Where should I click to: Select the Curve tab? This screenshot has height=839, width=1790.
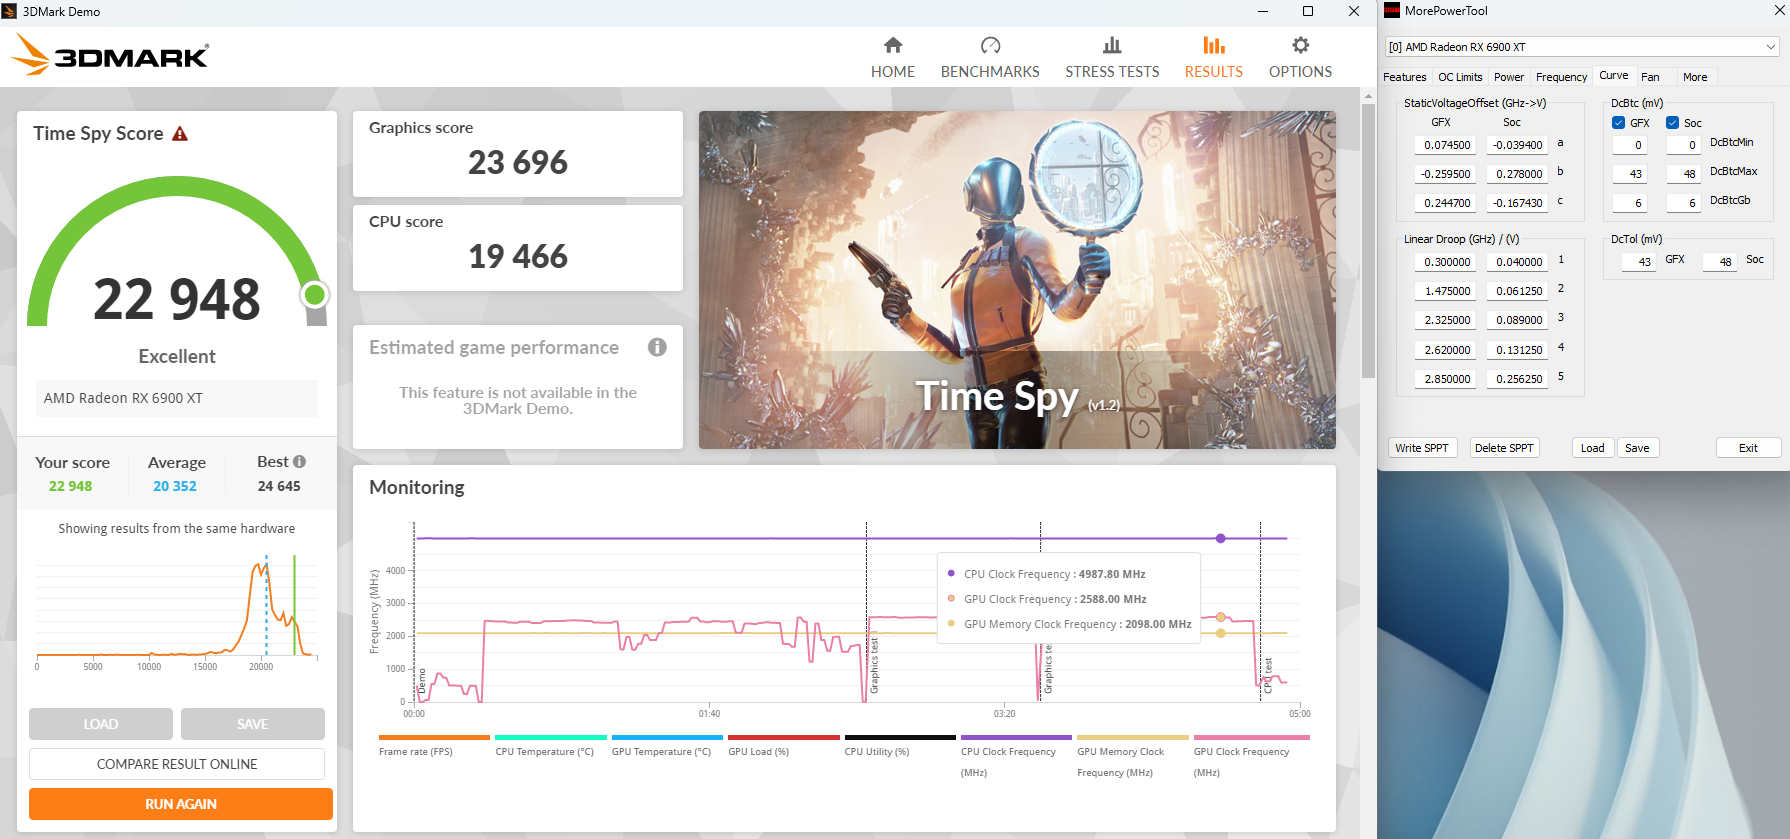coord(1613,76)
